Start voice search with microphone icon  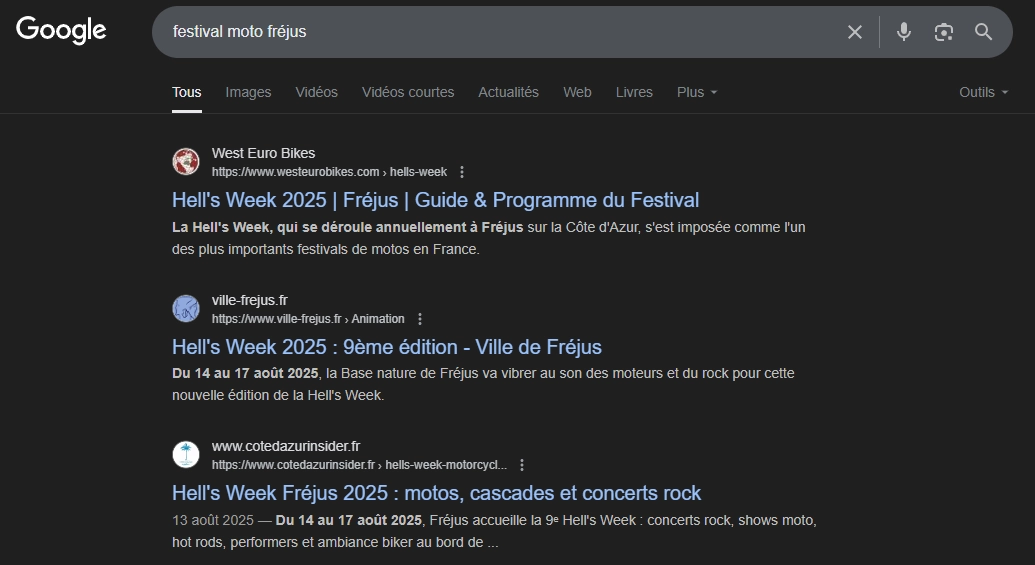(904, 32)
